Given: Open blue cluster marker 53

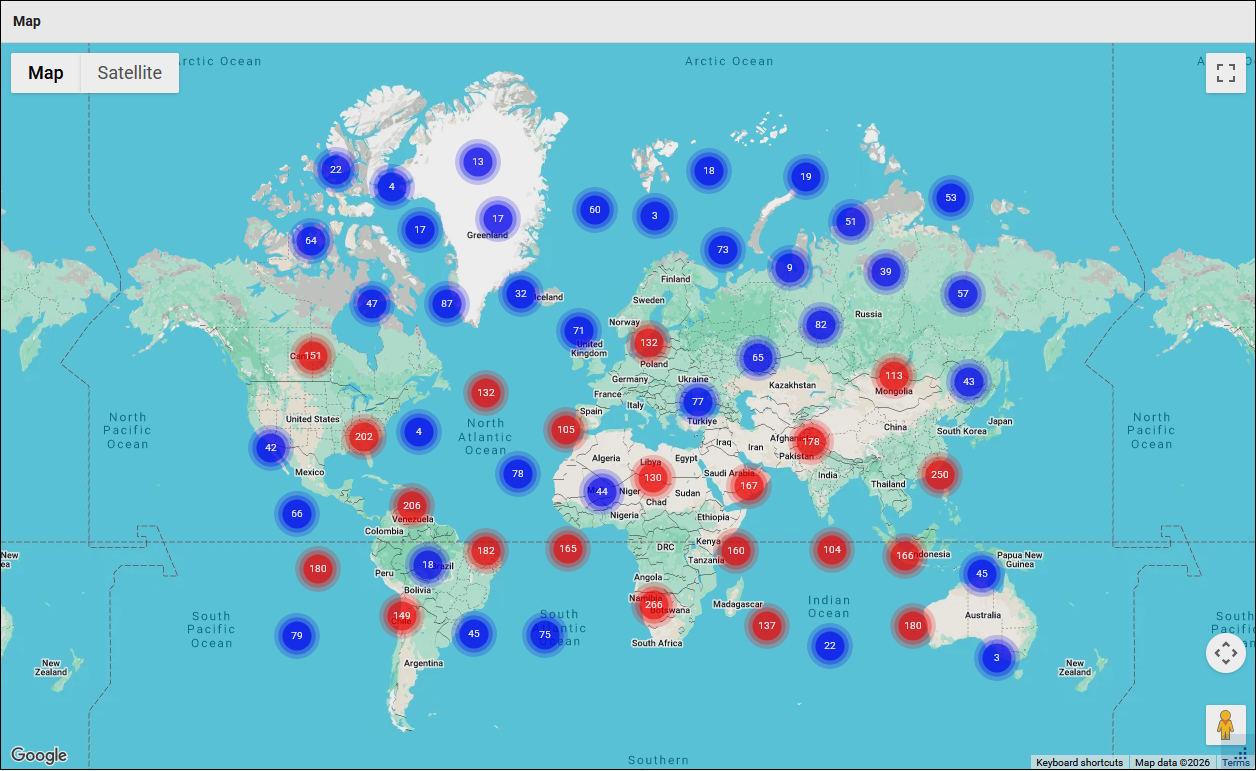Looking at the screenshot, I should tap(951, 198).
